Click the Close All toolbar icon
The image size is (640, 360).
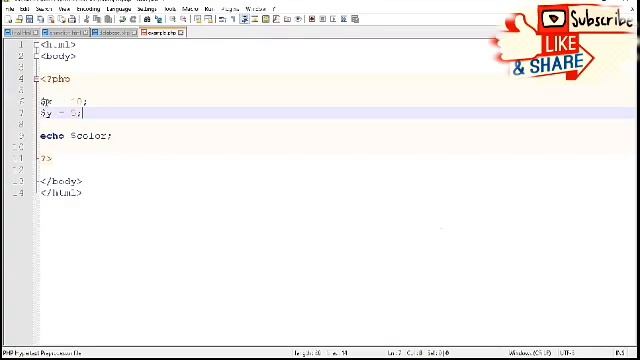coord(62,19)
